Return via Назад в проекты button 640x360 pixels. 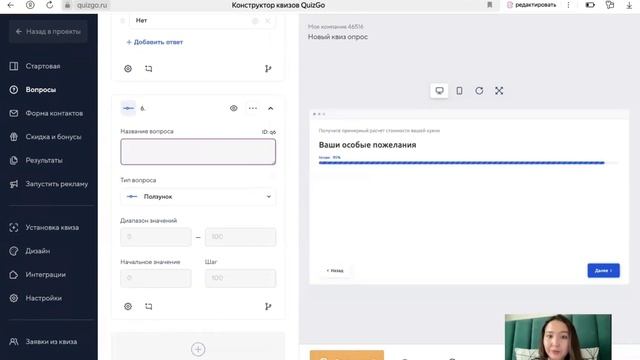tap(48, 31)
